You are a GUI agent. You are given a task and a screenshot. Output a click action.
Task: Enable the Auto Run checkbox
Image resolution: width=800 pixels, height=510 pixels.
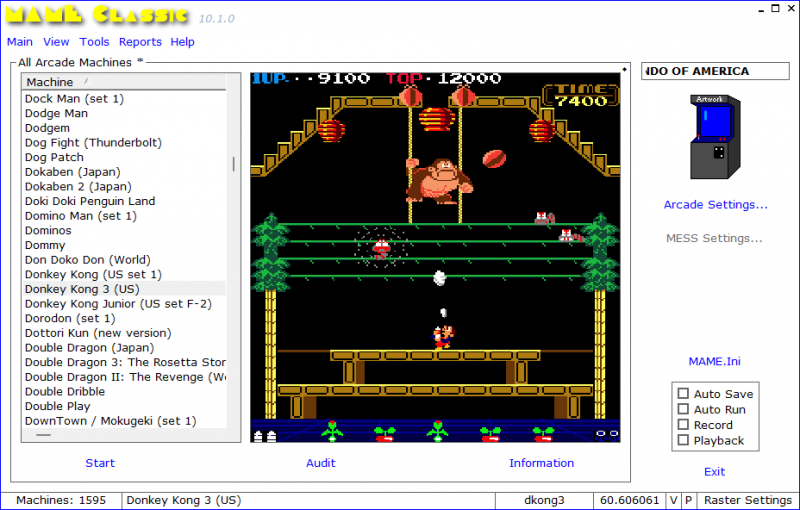683,409
